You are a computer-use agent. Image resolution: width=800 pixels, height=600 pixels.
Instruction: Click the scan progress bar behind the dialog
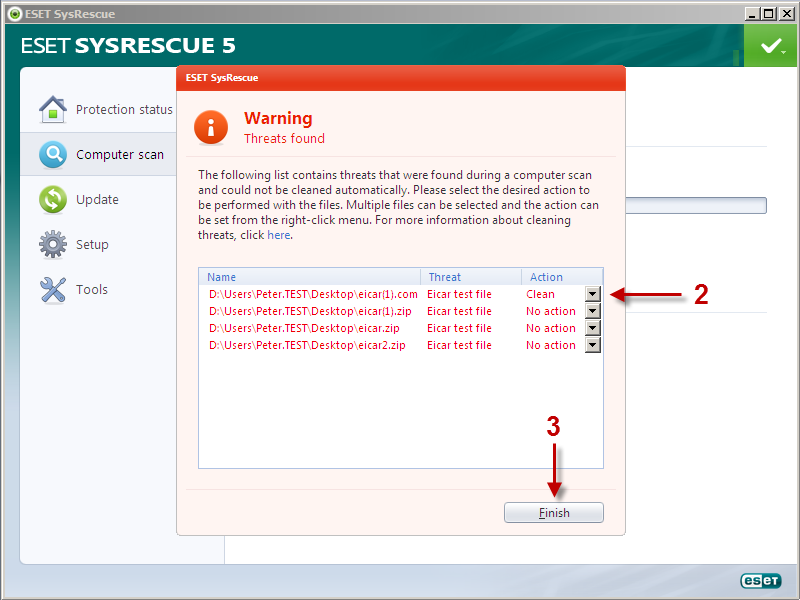pos(696,206)
